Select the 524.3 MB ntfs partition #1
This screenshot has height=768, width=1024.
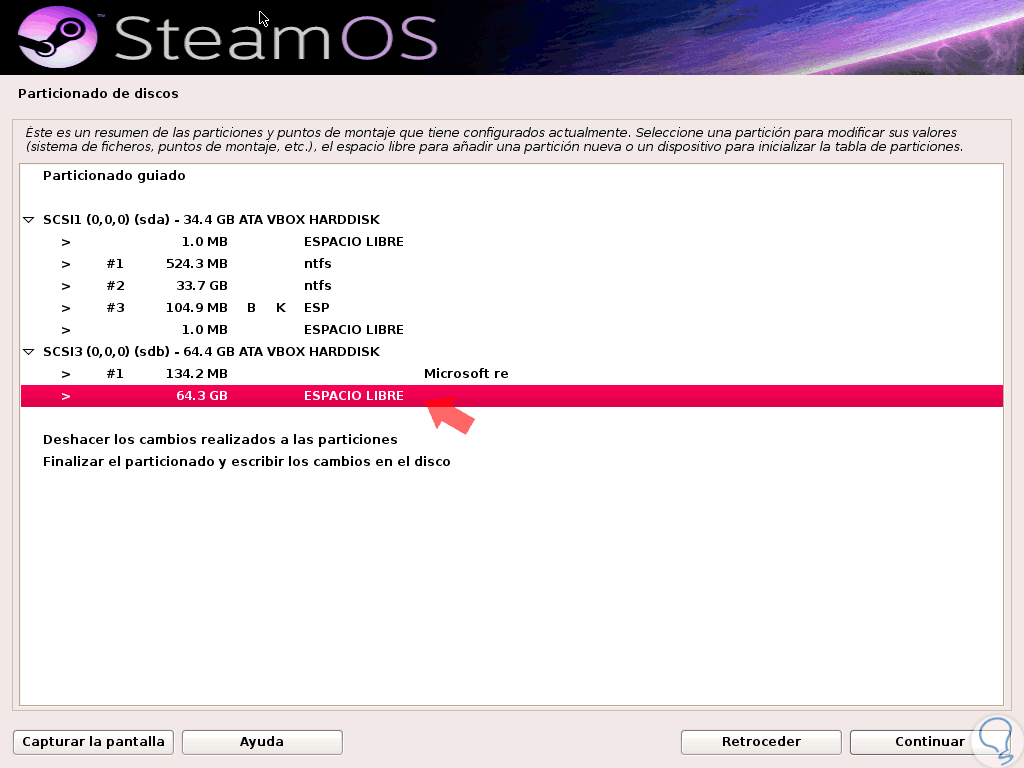click(x=512, y=264)
